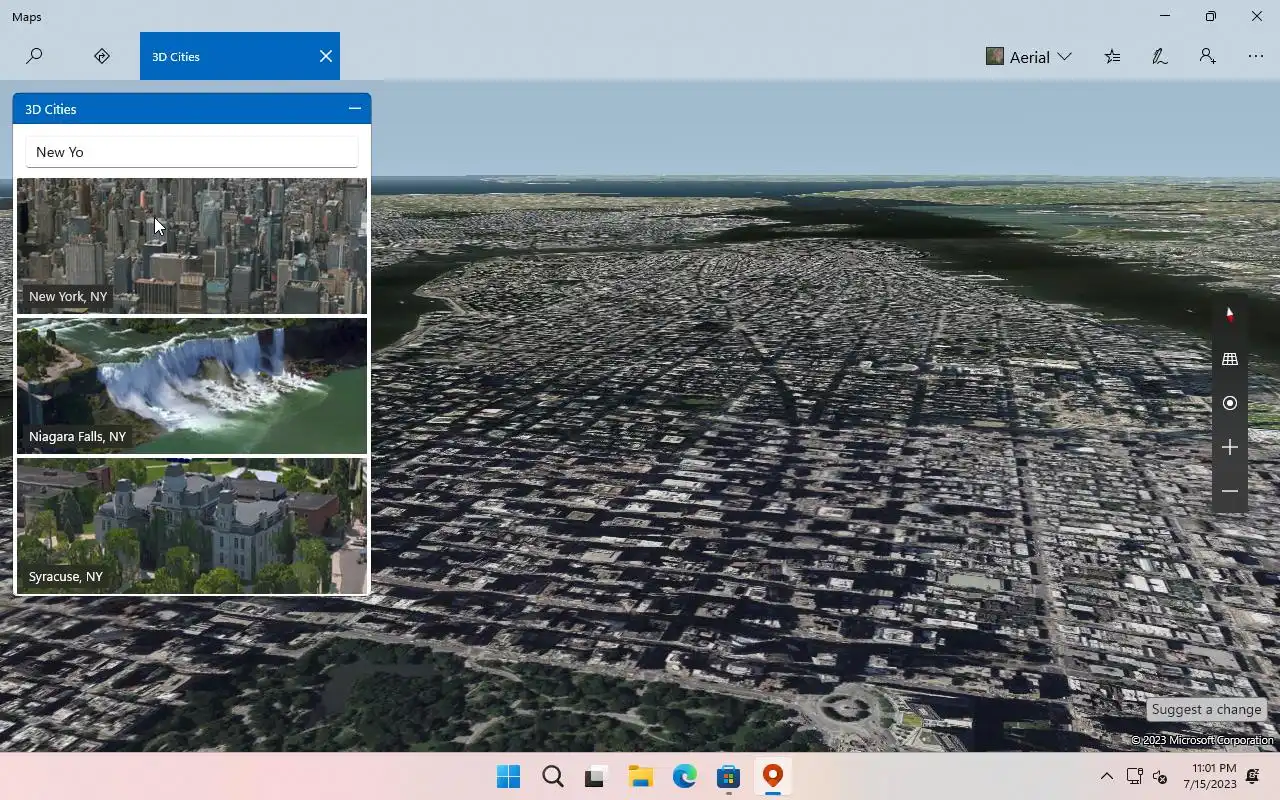Open Windows Ink toolbar pen icon

tap(1160, 56)
